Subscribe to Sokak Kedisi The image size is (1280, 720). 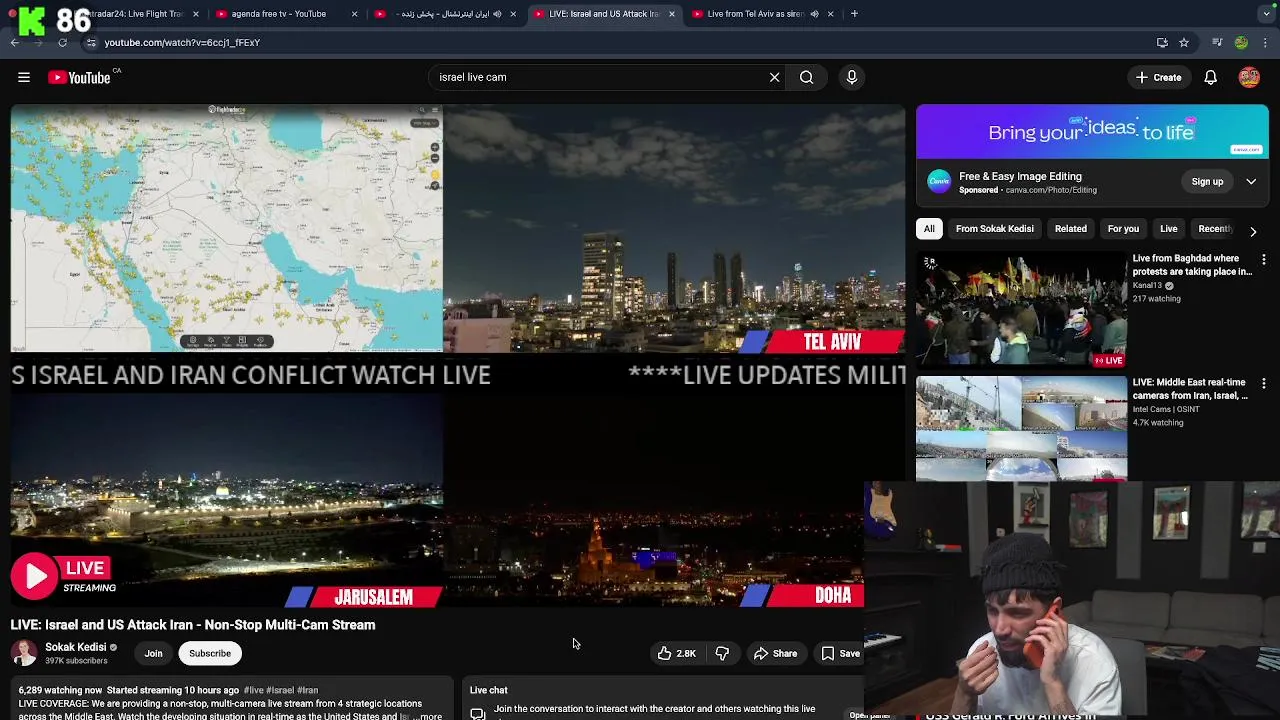[210, 653]
